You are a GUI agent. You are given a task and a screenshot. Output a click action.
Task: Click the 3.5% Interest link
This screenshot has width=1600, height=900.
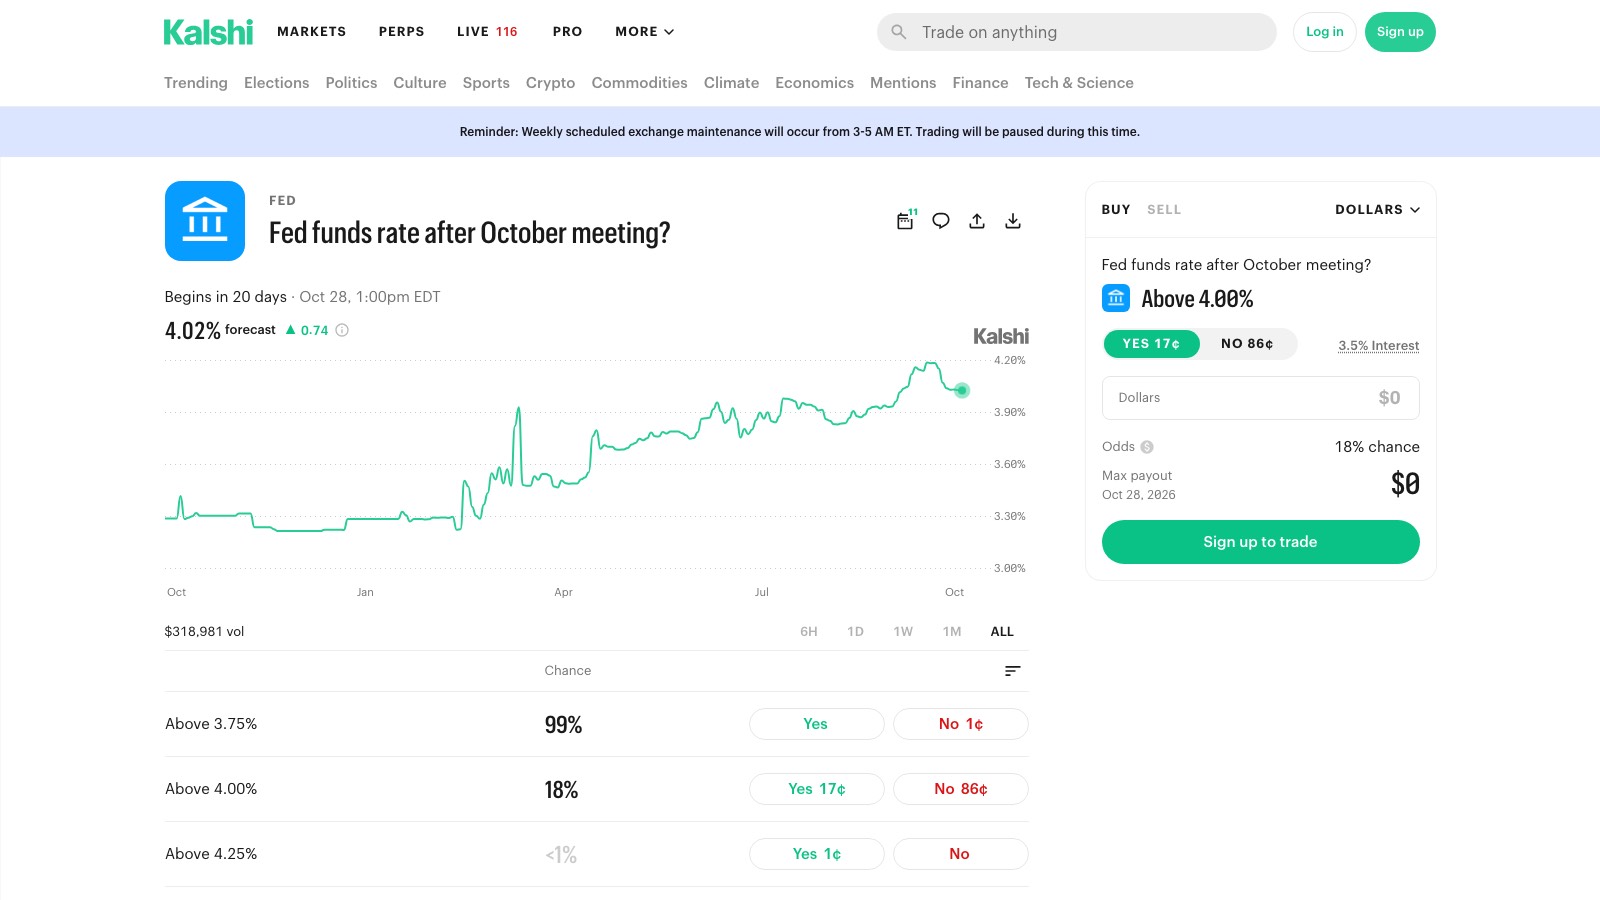click(x=1378, y=346)
